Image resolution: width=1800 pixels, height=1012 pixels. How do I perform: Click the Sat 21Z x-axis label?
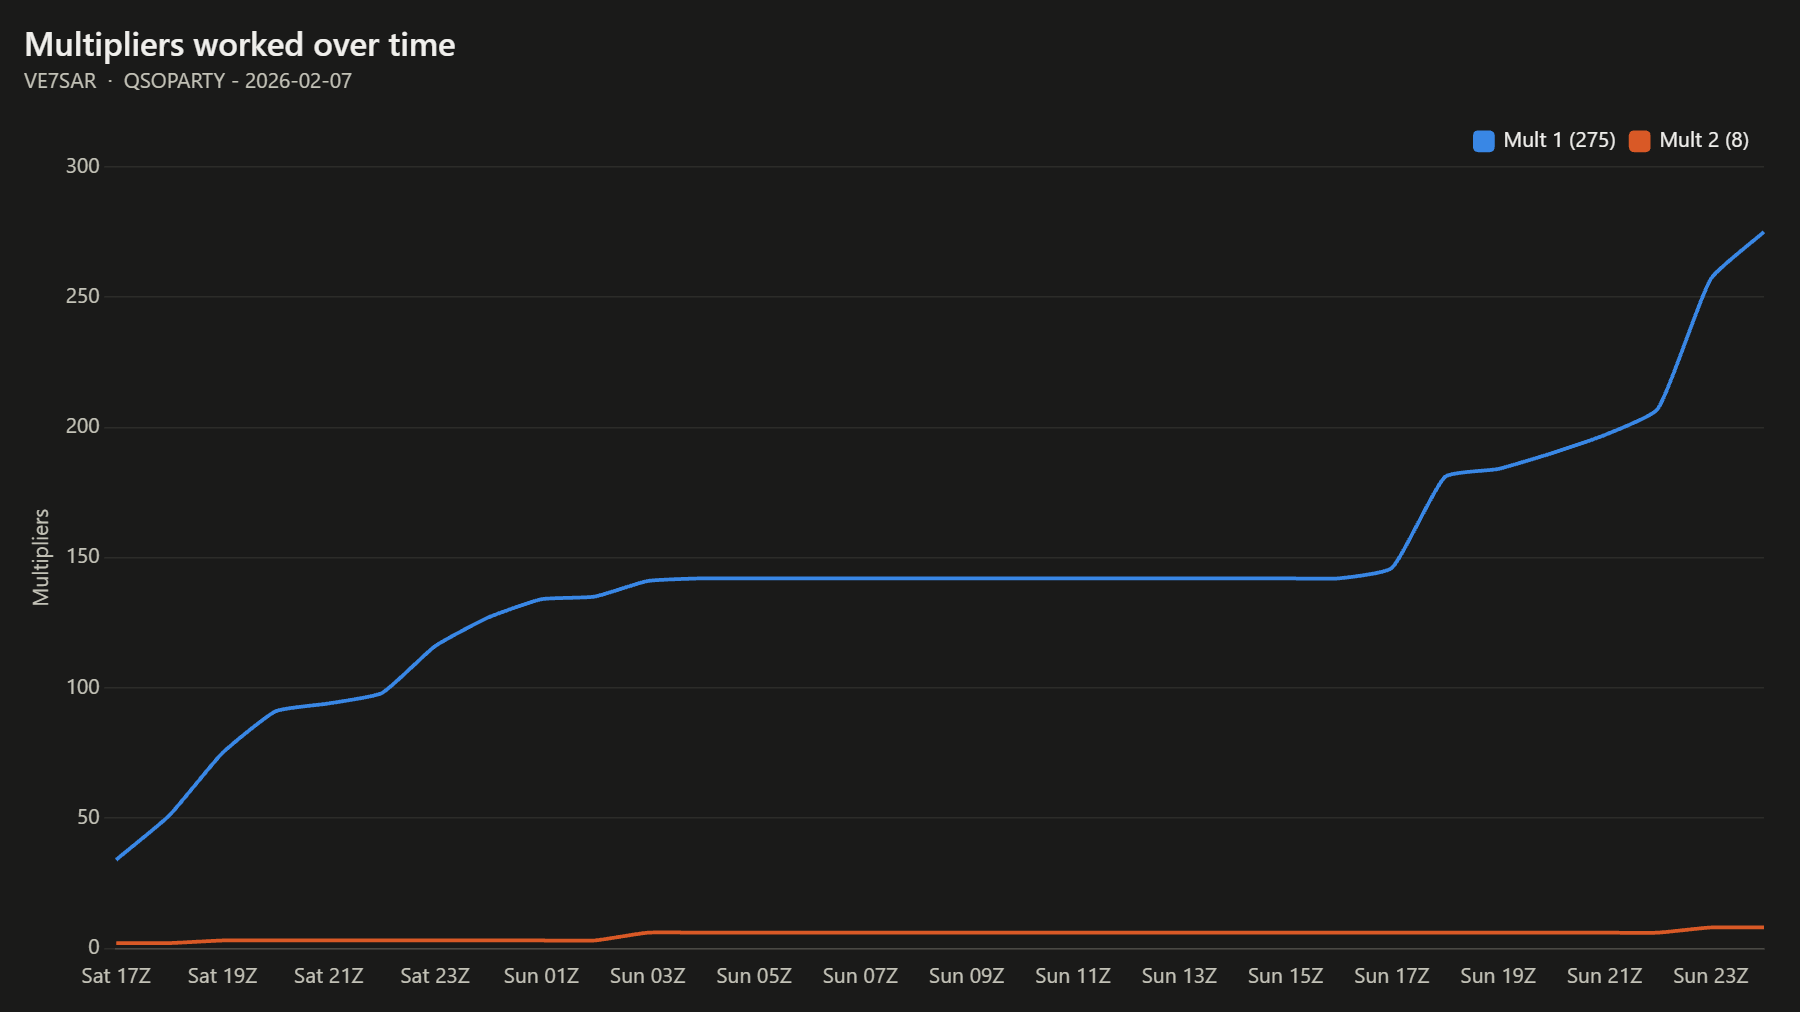click(x=329, y=976)
